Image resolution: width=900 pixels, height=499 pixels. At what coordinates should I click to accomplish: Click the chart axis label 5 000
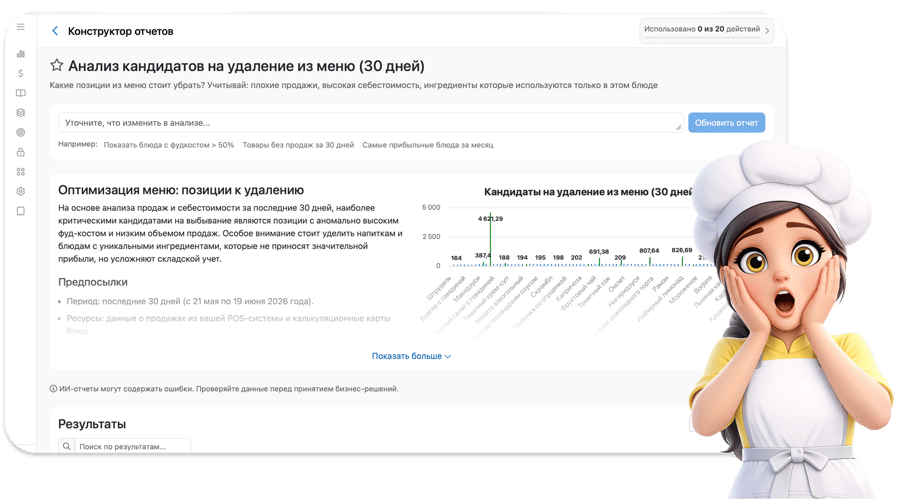(x=431, y=207)
